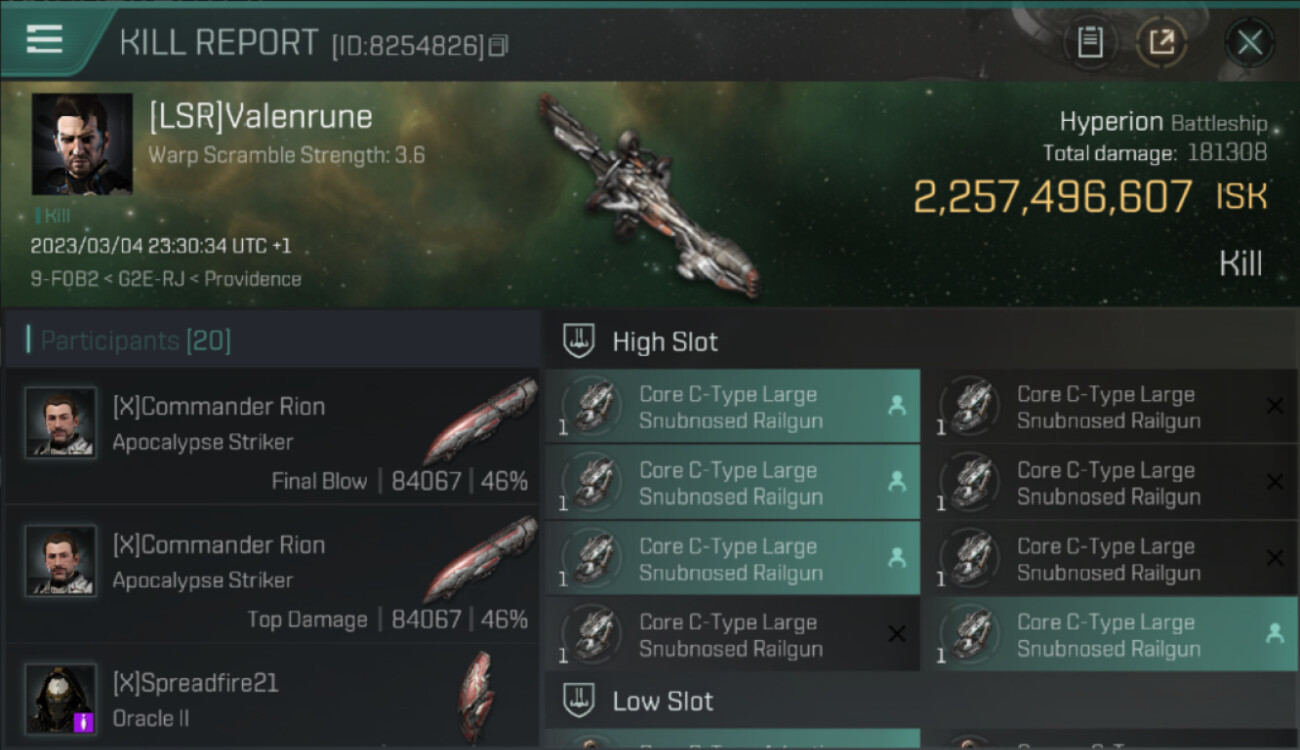Close the kill report window

(x=1249, y=43)
